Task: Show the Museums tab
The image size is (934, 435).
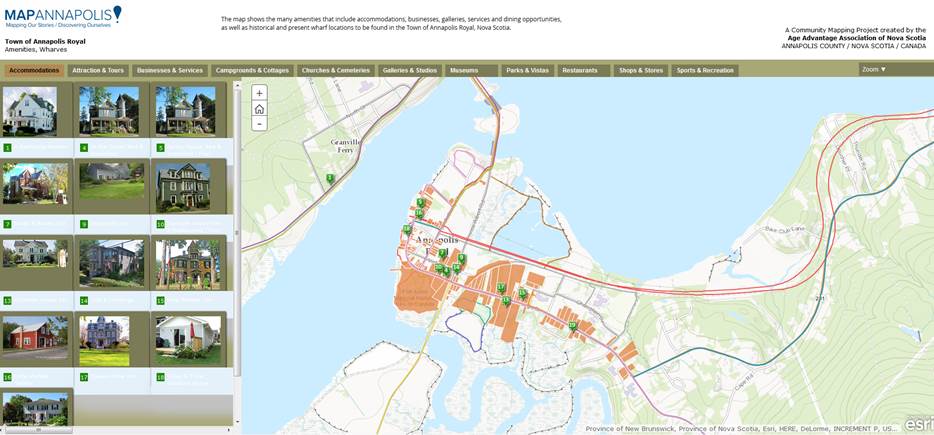Action: click(471, 71)
